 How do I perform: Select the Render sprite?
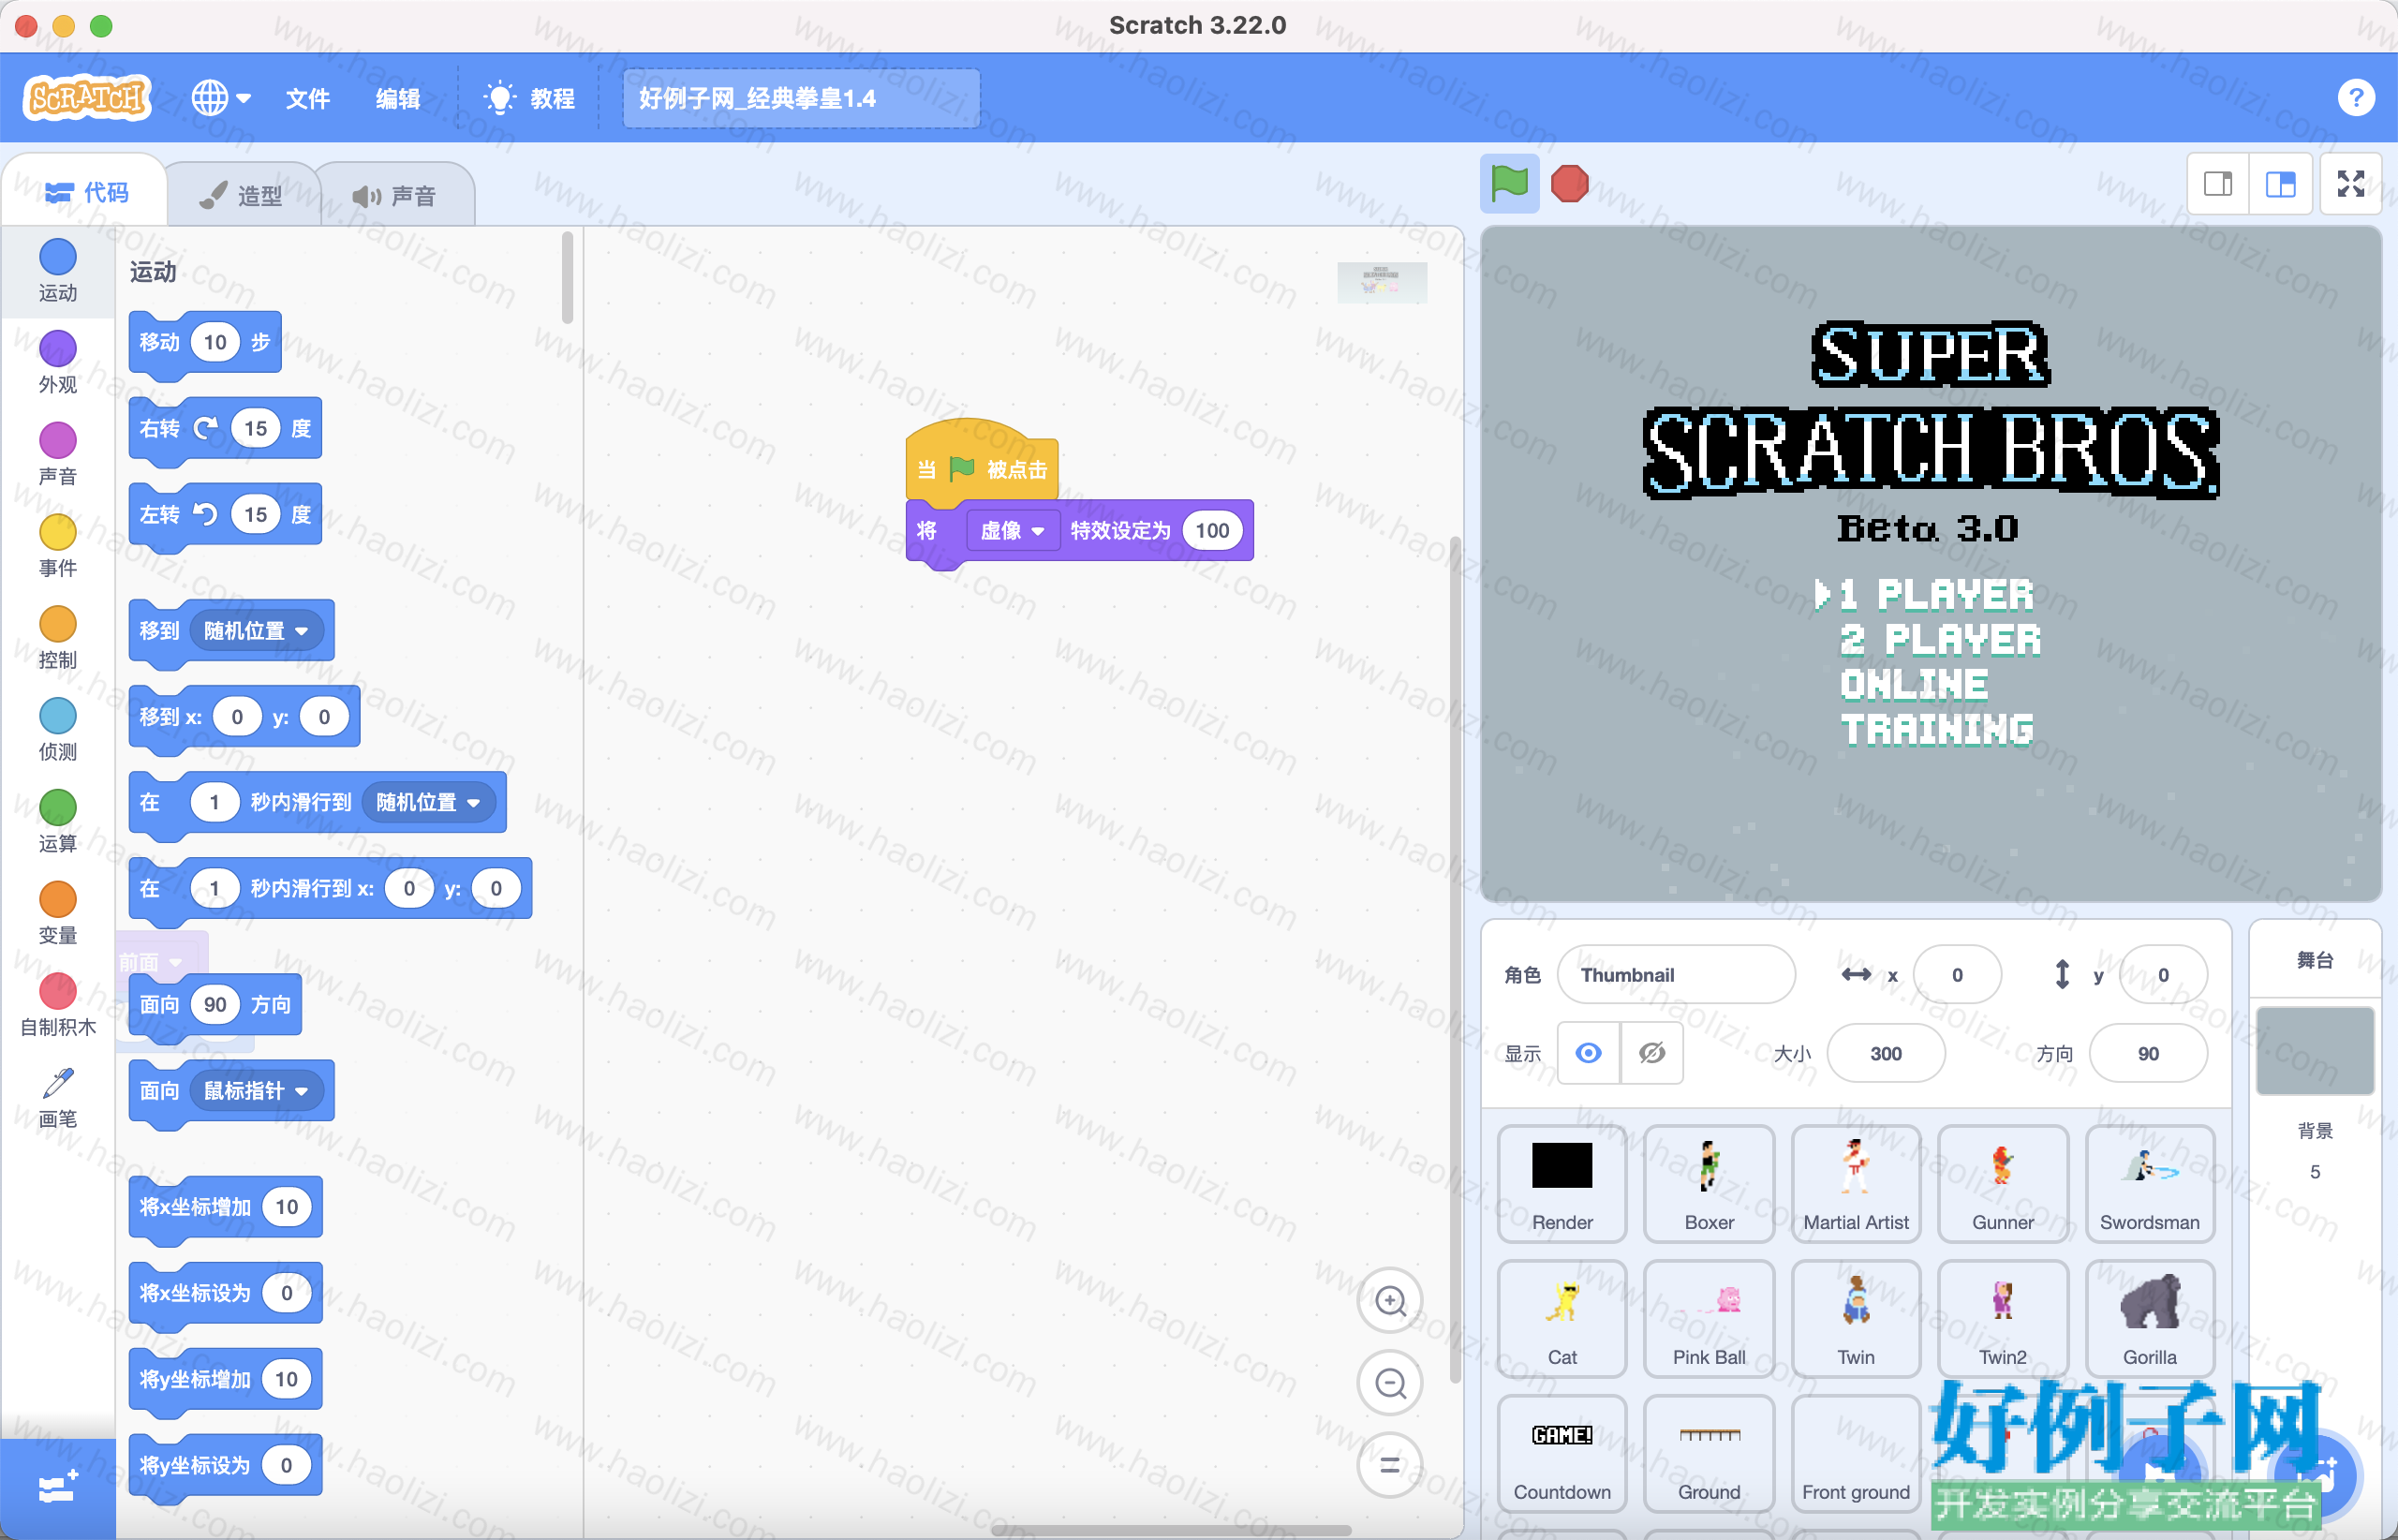[1562, 1184]
